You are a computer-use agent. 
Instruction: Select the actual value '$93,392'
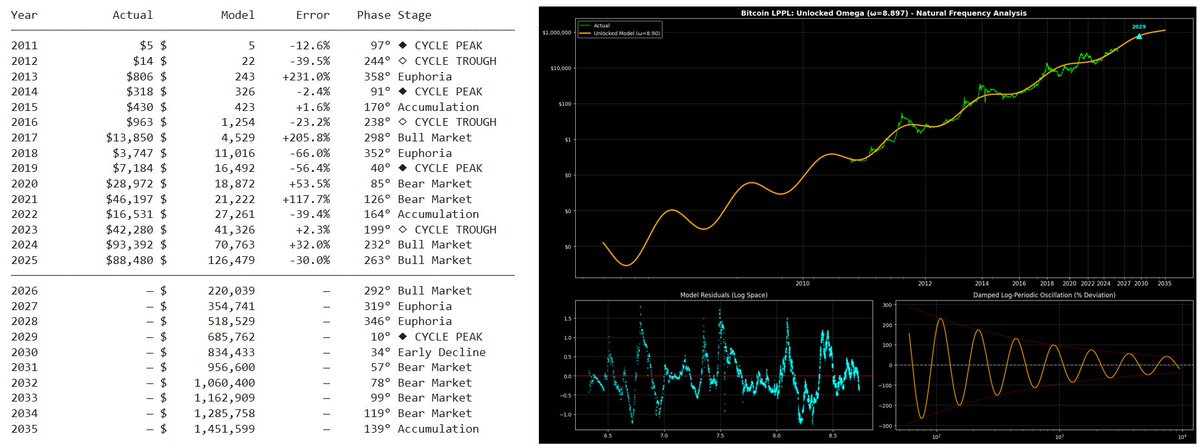click(x=130, y=245)
